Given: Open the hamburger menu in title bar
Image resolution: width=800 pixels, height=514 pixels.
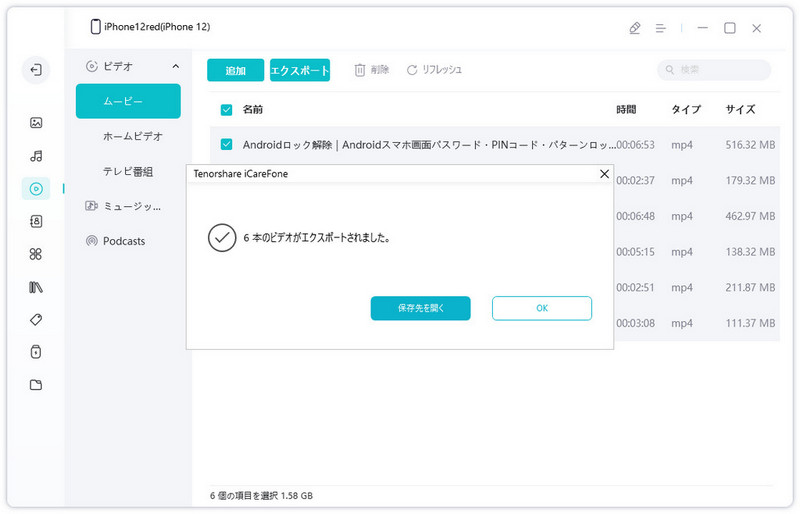Looking at the screenshot, I should pos(660,28).
